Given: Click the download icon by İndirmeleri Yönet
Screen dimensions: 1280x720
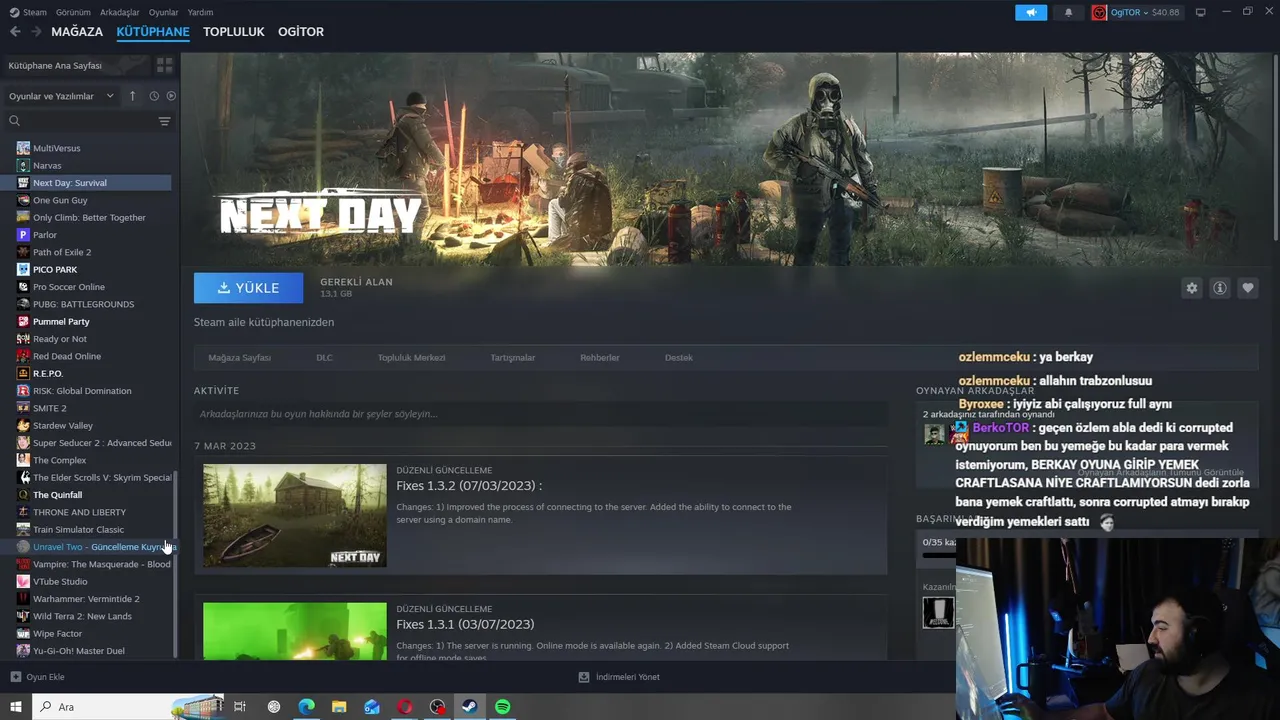Looking at the screenshot, I should click(584, 677).
